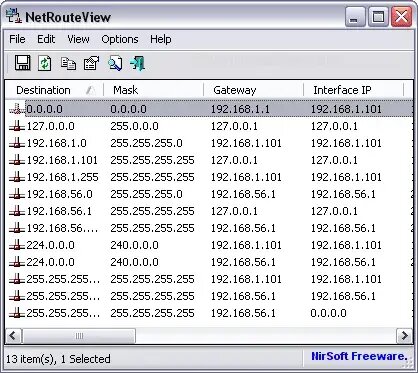Open the File menu
The image size is (418, 373).
(17, 39)
